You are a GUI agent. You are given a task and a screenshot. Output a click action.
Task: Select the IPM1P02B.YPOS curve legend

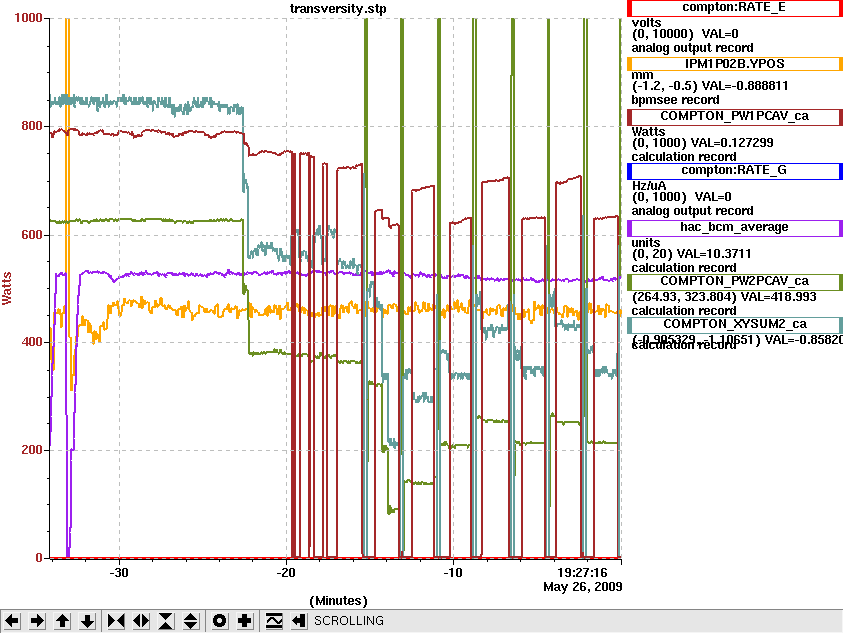[x=734, y=63]
